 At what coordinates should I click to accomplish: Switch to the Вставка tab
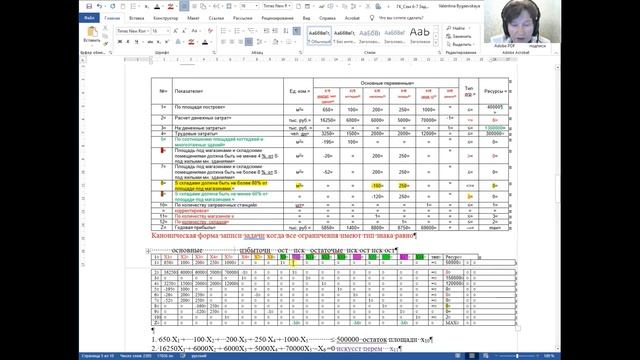(136, 18)
